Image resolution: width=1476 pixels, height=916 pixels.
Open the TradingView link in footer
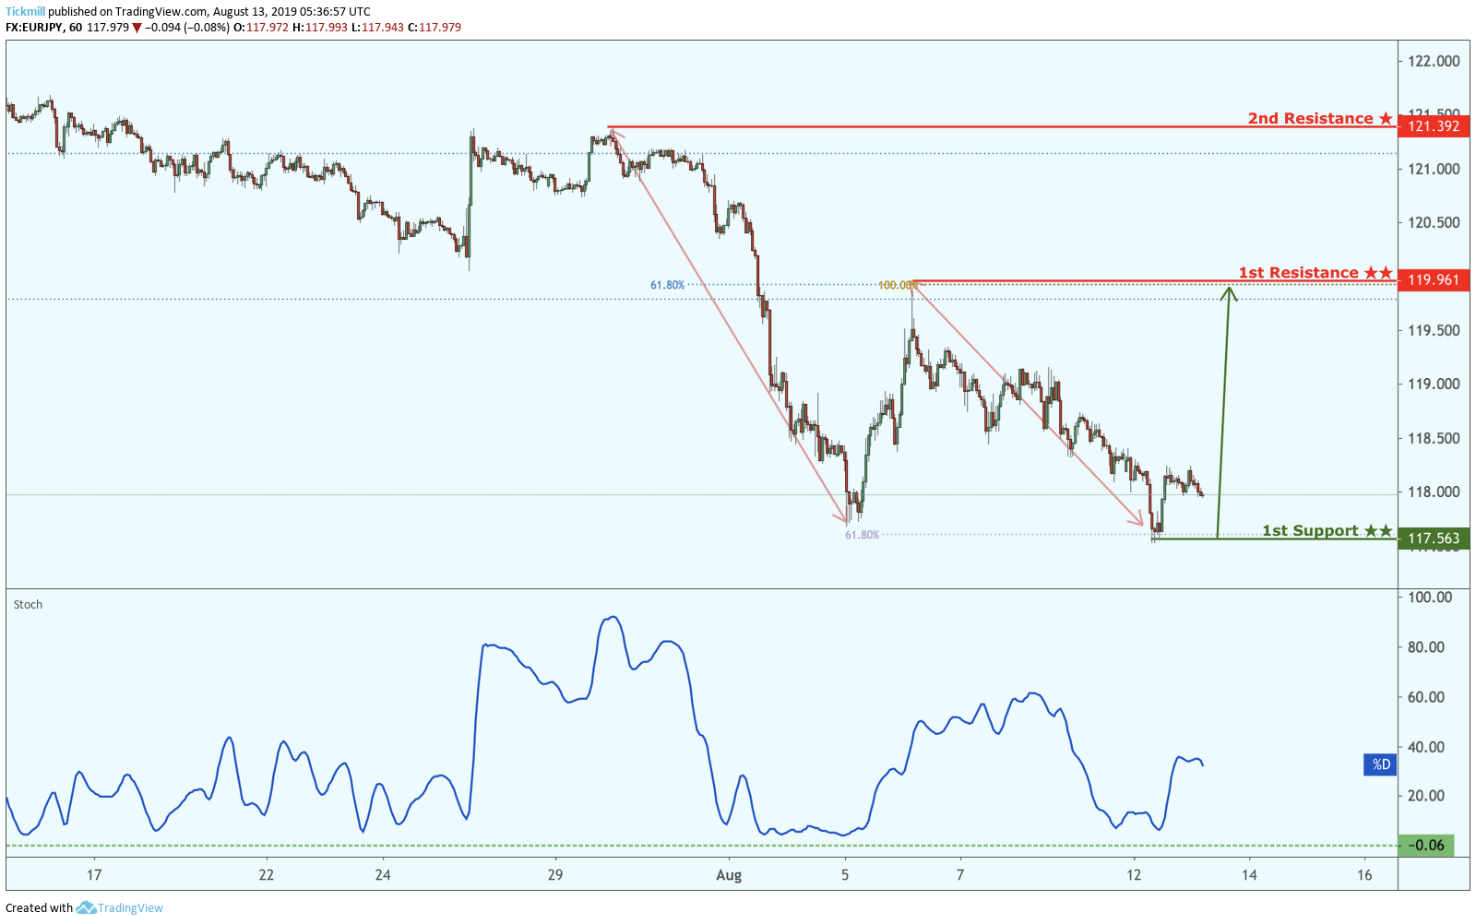coord(130,908)
